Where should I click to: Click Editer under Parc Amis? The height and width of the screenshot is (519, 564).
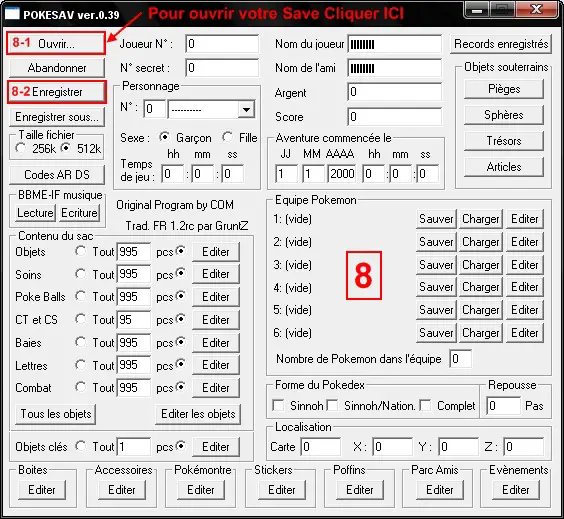click(440, 490)
